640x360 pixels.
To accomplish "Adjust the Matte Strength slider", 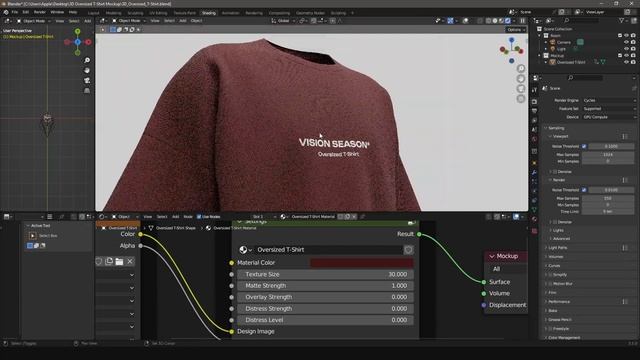I will click(325, 286).
